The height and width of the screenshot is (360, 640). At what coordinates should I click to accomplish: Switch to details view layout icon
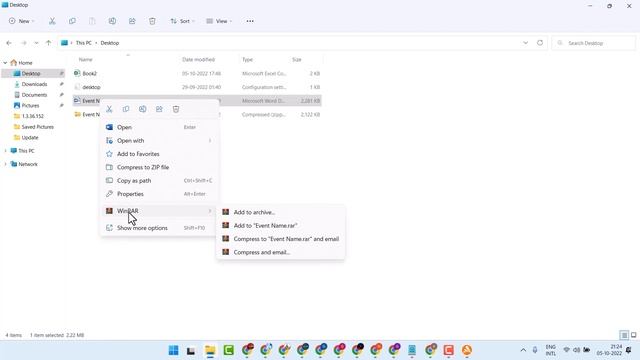pyautogui.click(x=624, y=335)
